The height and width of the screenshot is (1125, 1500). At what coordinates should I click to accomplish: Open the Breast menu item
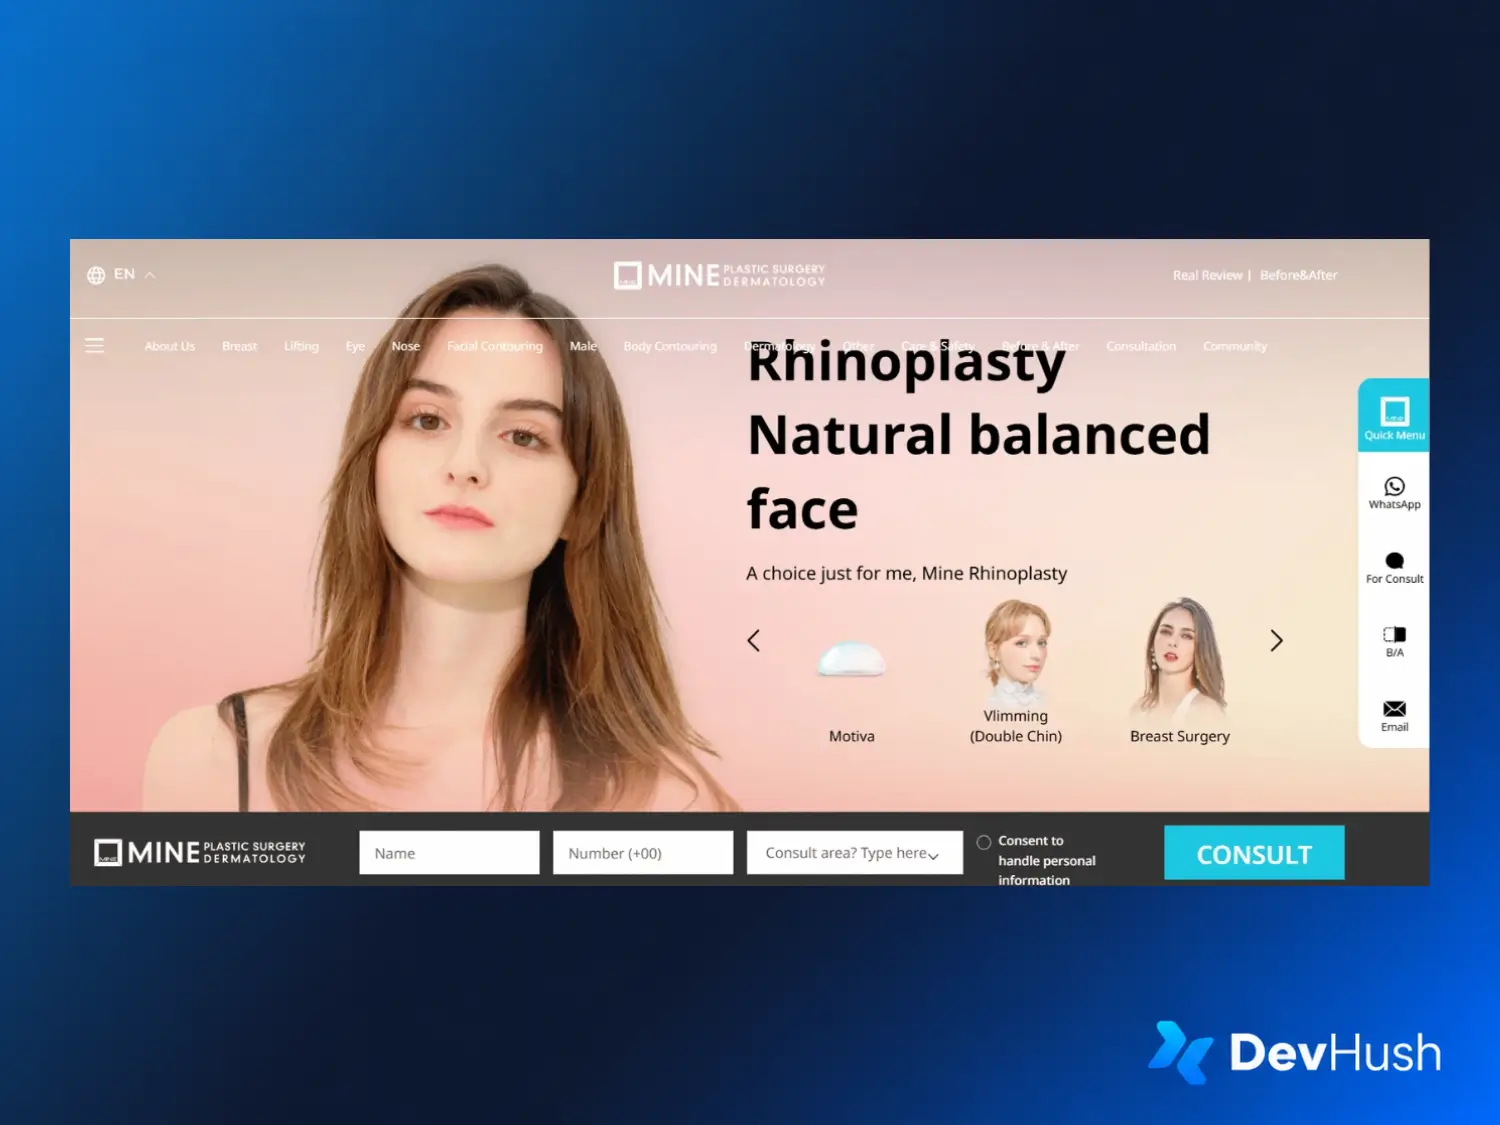pyautogui.click(x=239, y=346)
